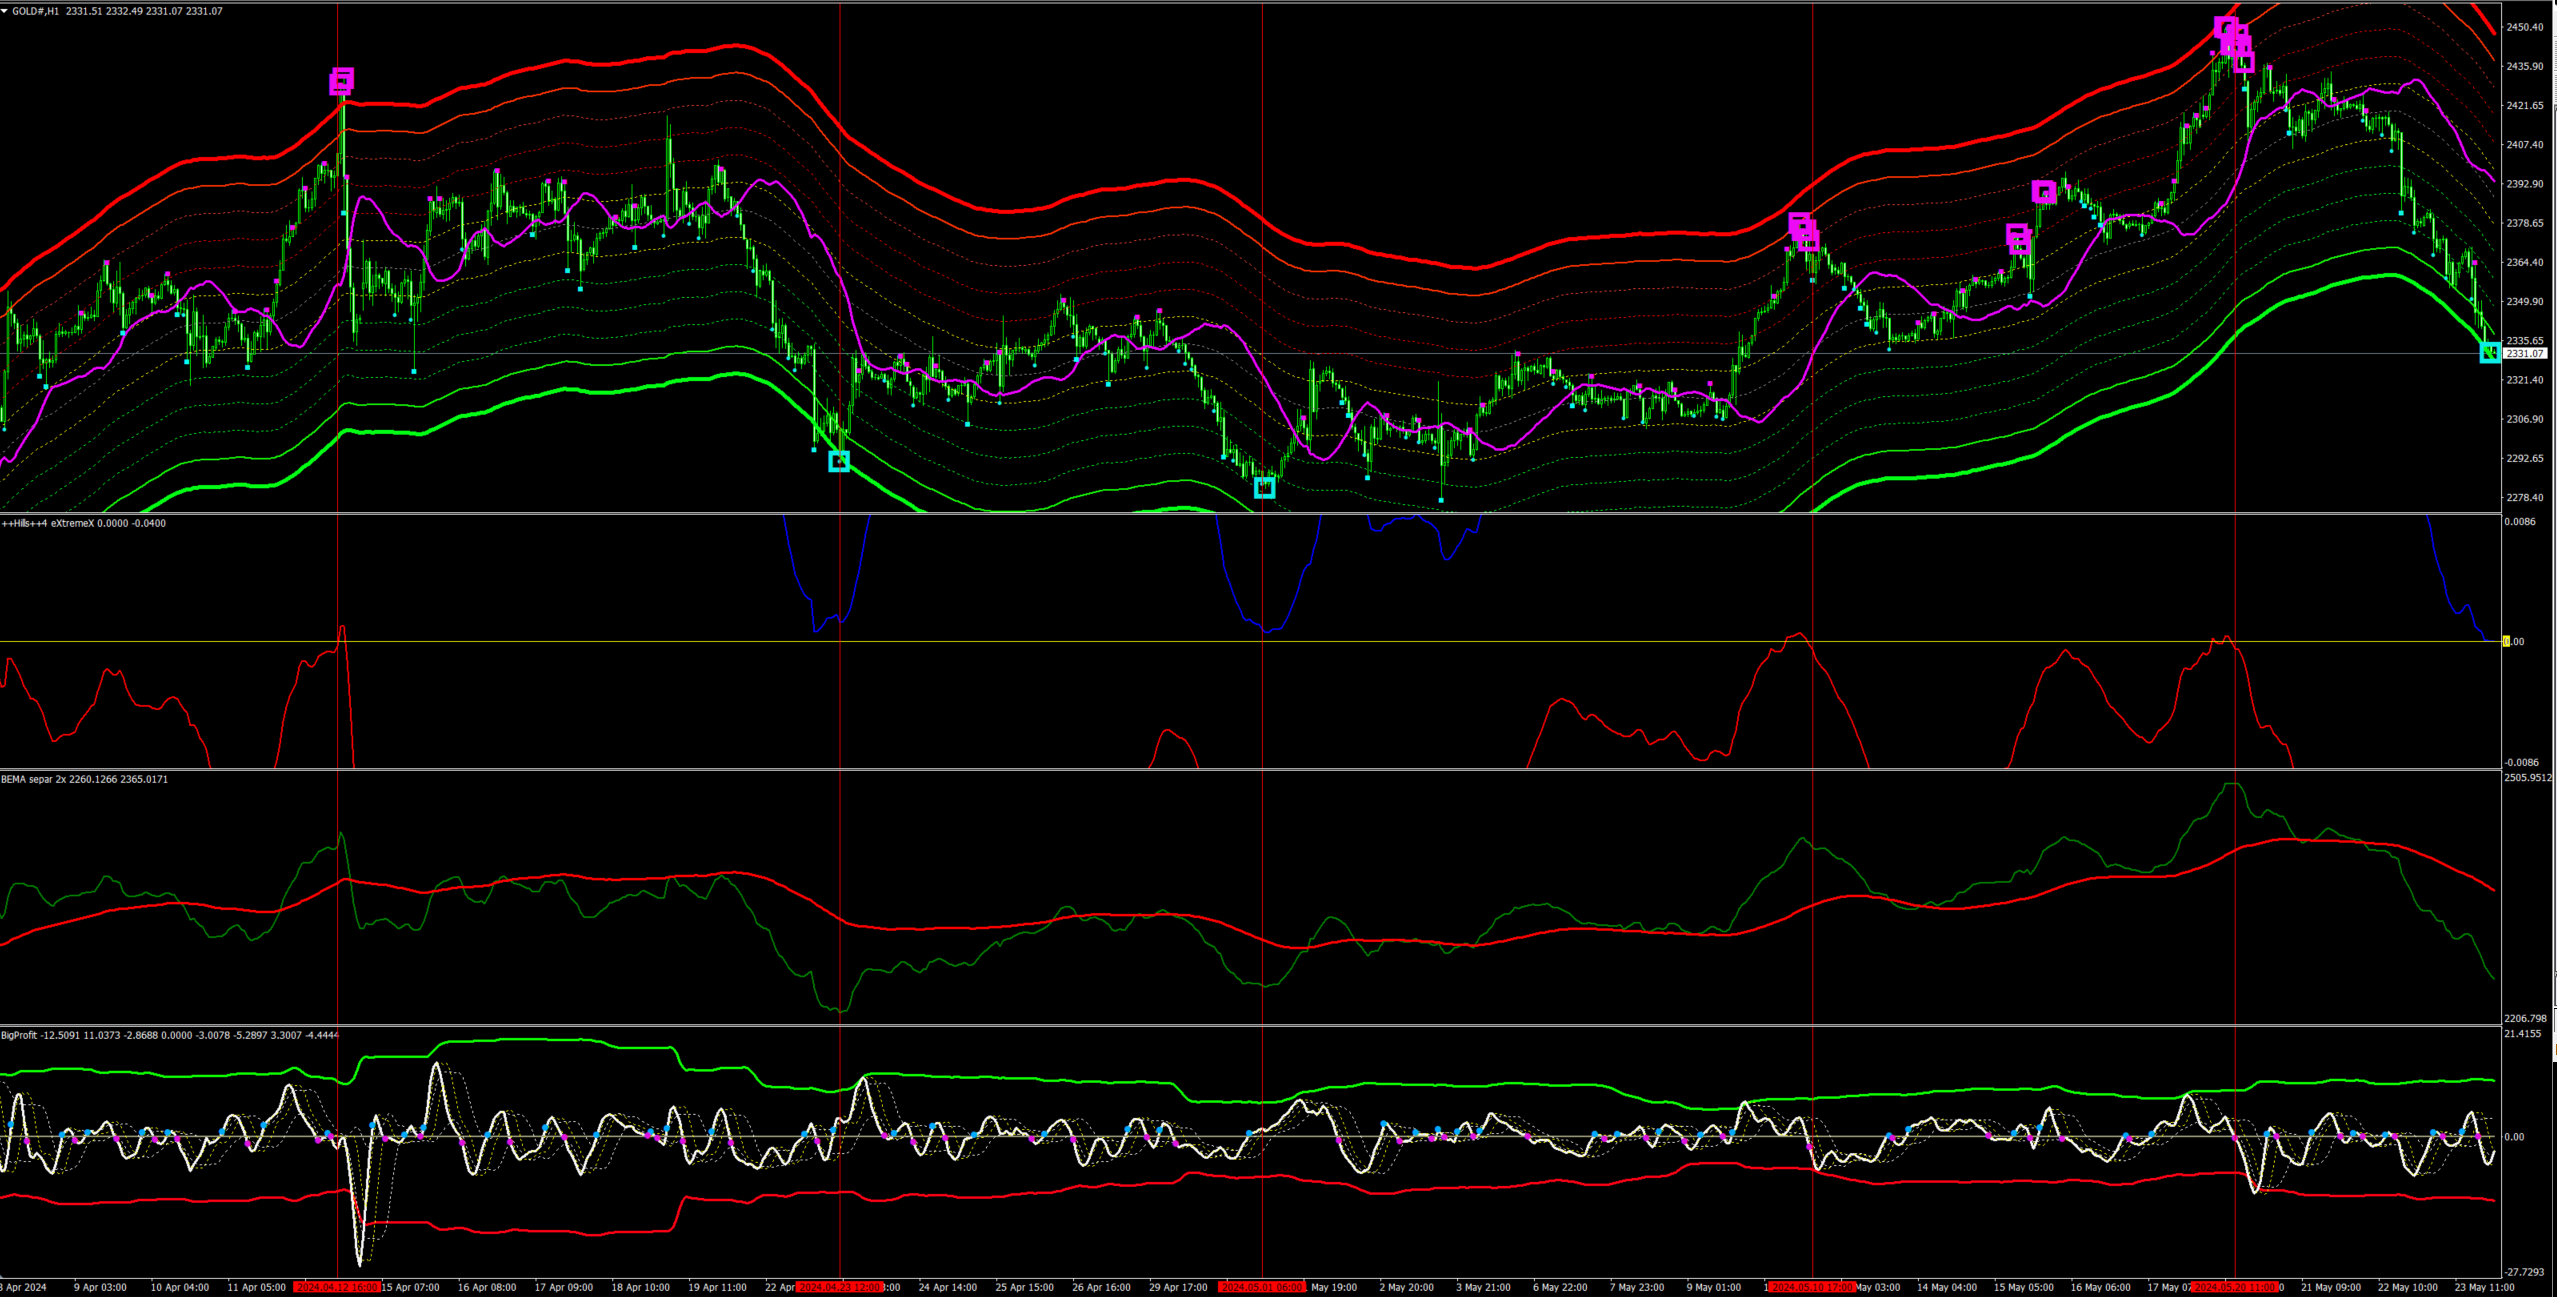
Task: Click the triangle beside the GOLD#,H1 title
Action: tap(5, 11)
